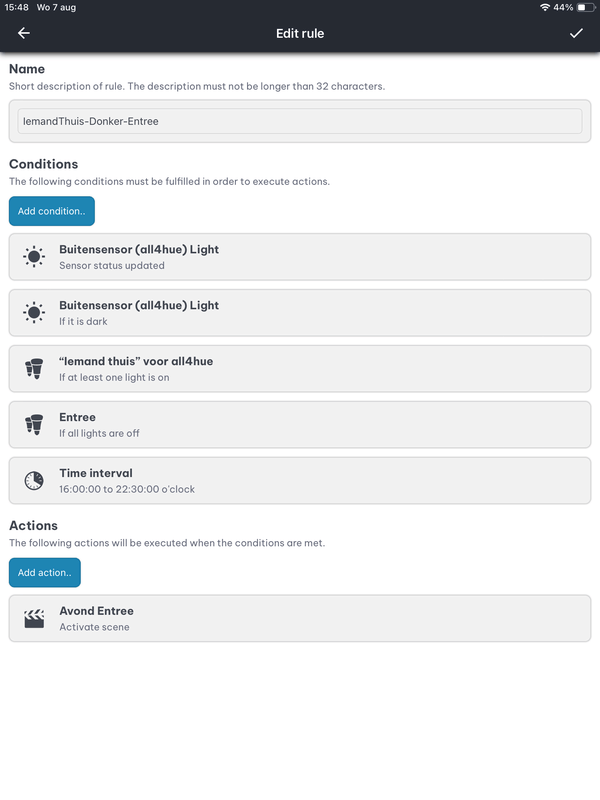Open the If it is dark condition
This screenshot has height=800, width=600.
(x=300, y=313)
